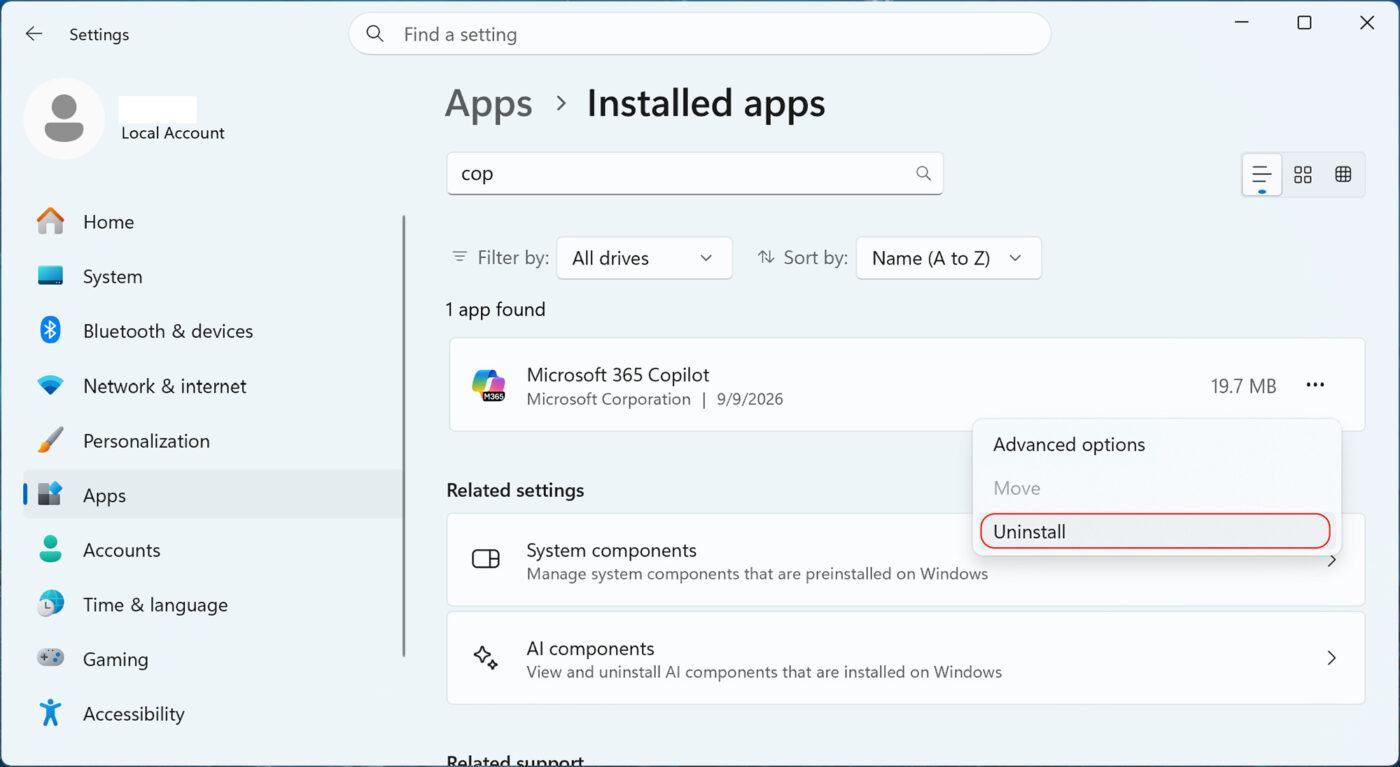Open the System components card

pyautogui.click(x=906, y=559)
